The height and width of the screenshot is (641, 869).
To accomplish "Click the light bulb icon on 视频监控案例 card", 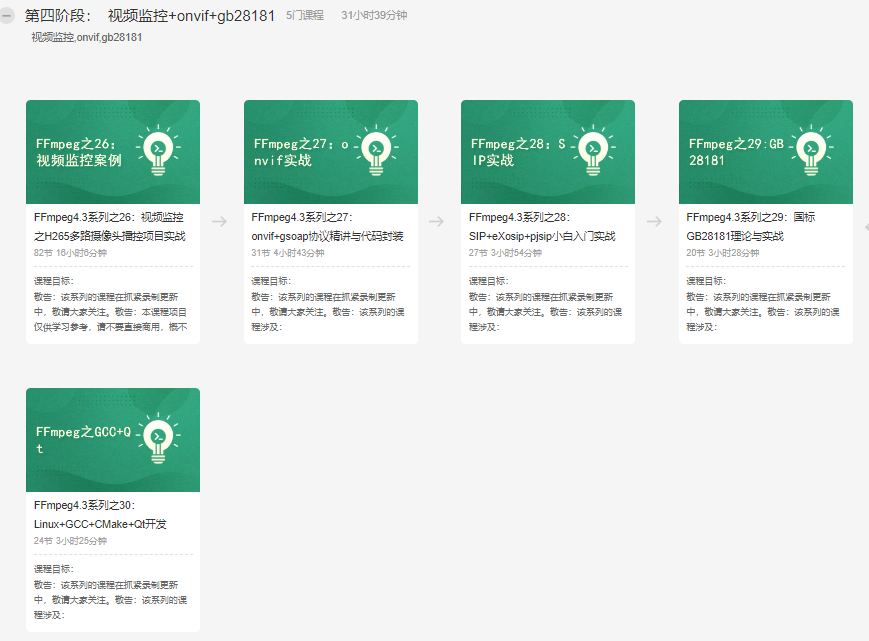I will tap(158, 148).
